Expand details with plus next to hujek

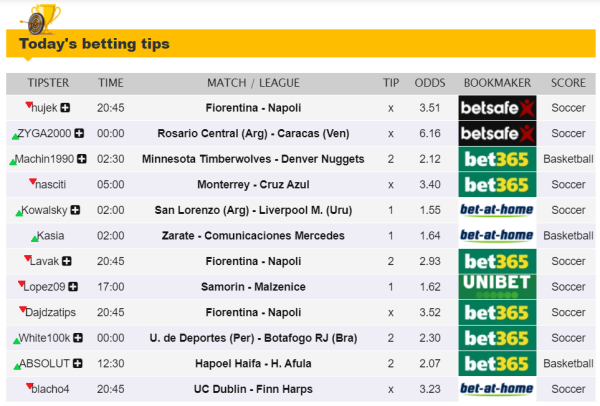(66, 107)
